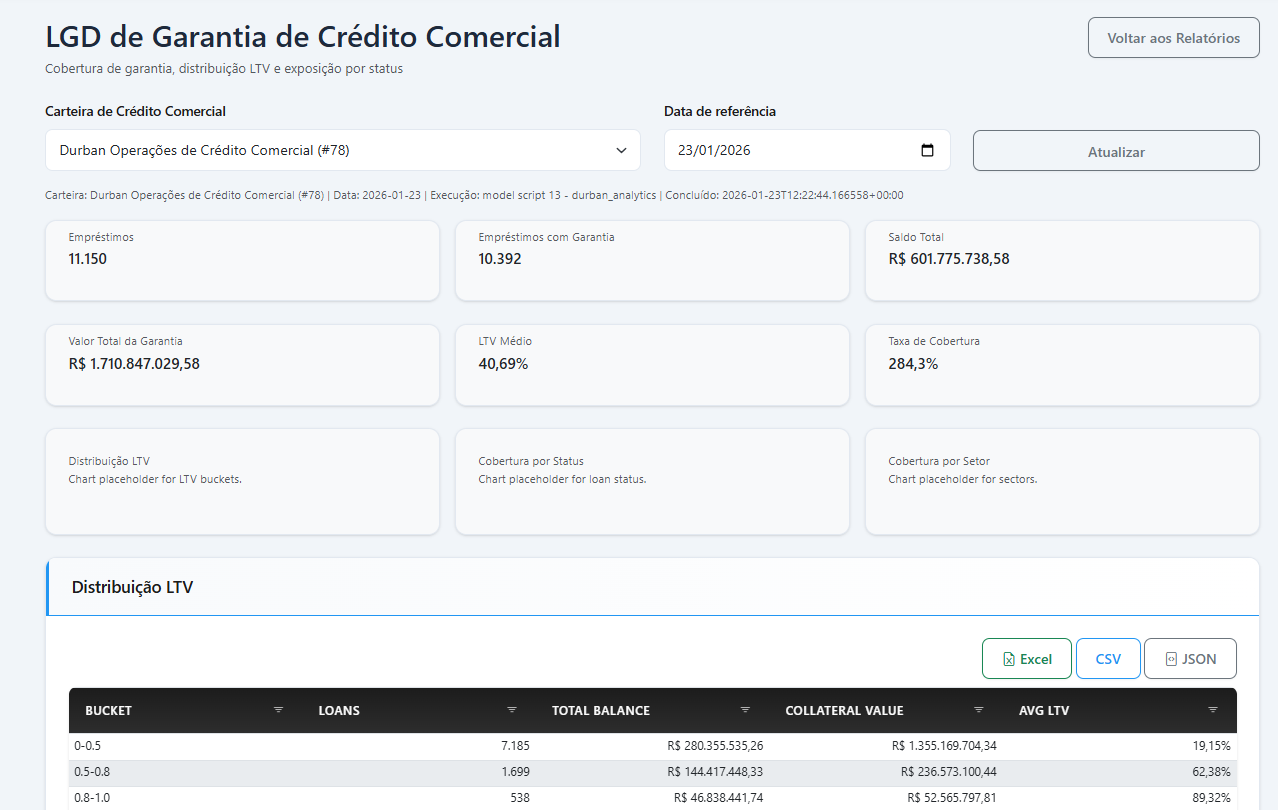Viewport: 1278px width, 810px height.
Task: Click the Excel file icon on export button
Action: (1009, 659)
